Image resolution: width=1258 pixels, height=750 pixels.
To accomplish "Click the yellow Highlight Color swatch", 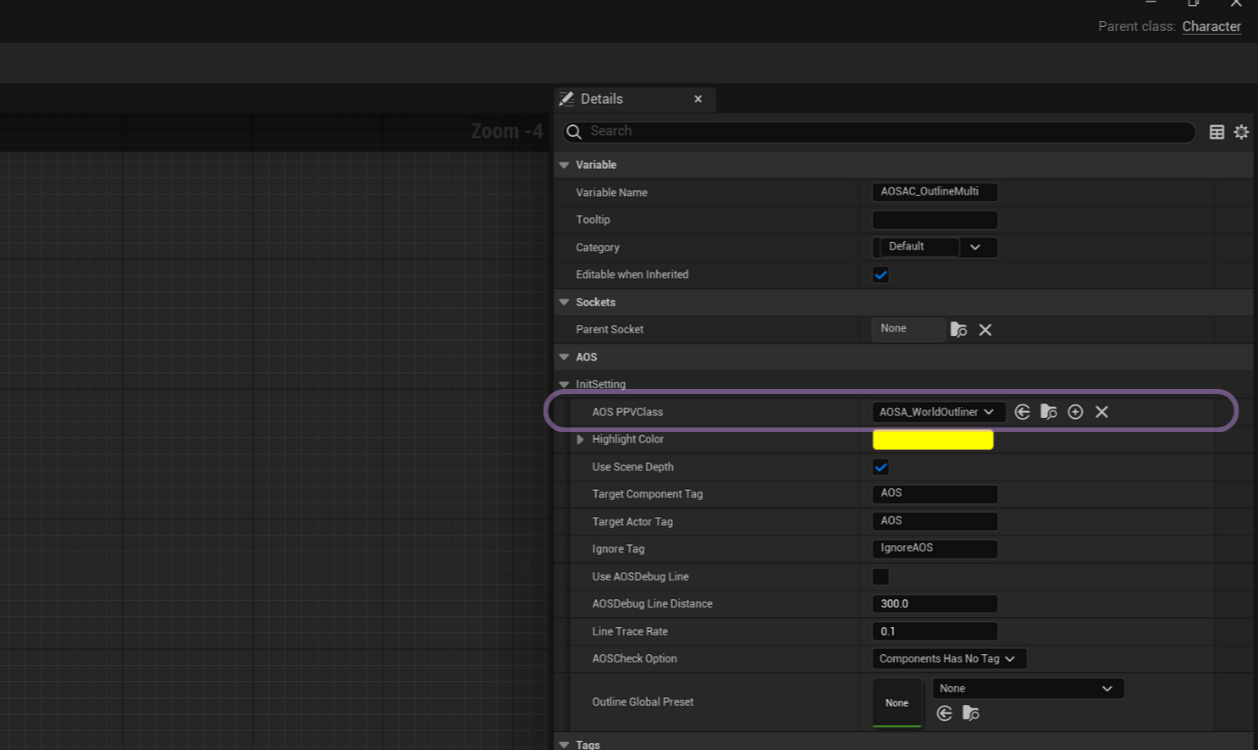I will 933,440.
